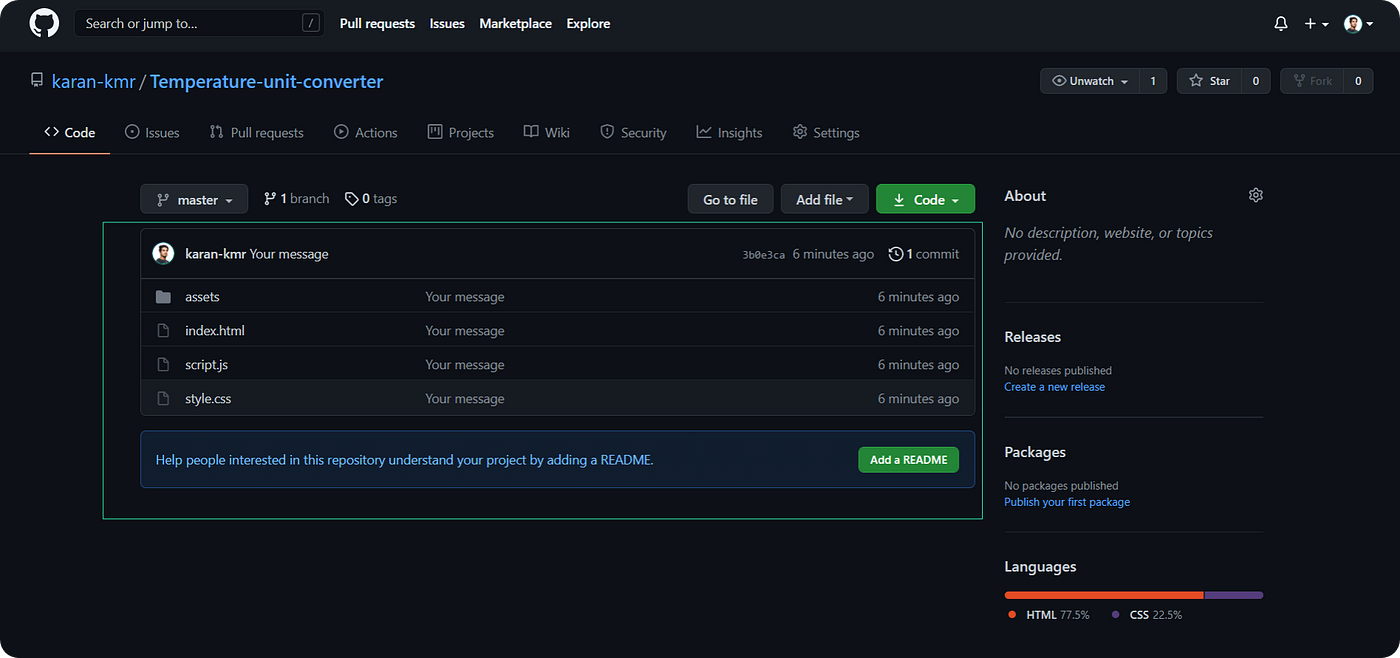Image resolution: width=1400 pixels, height=658 pixels.
Task: Click karan-kmr username in latest commit row
Action: [216, 254]
